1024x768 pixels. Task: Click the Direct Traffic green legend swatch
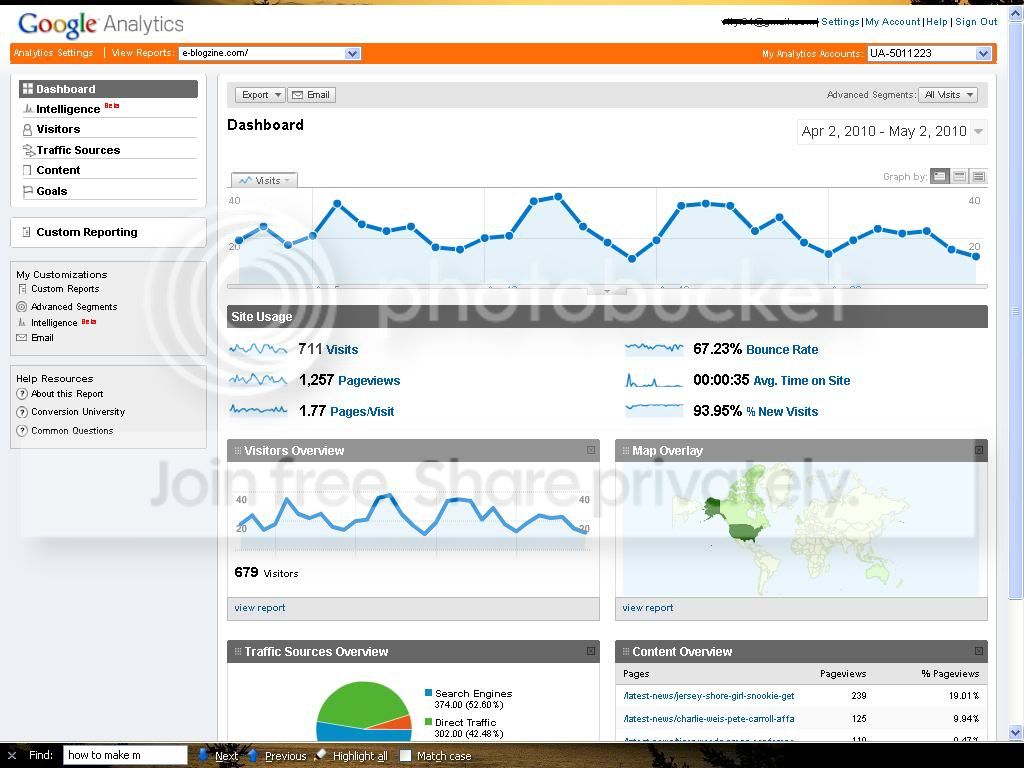[x=428, y=722]
